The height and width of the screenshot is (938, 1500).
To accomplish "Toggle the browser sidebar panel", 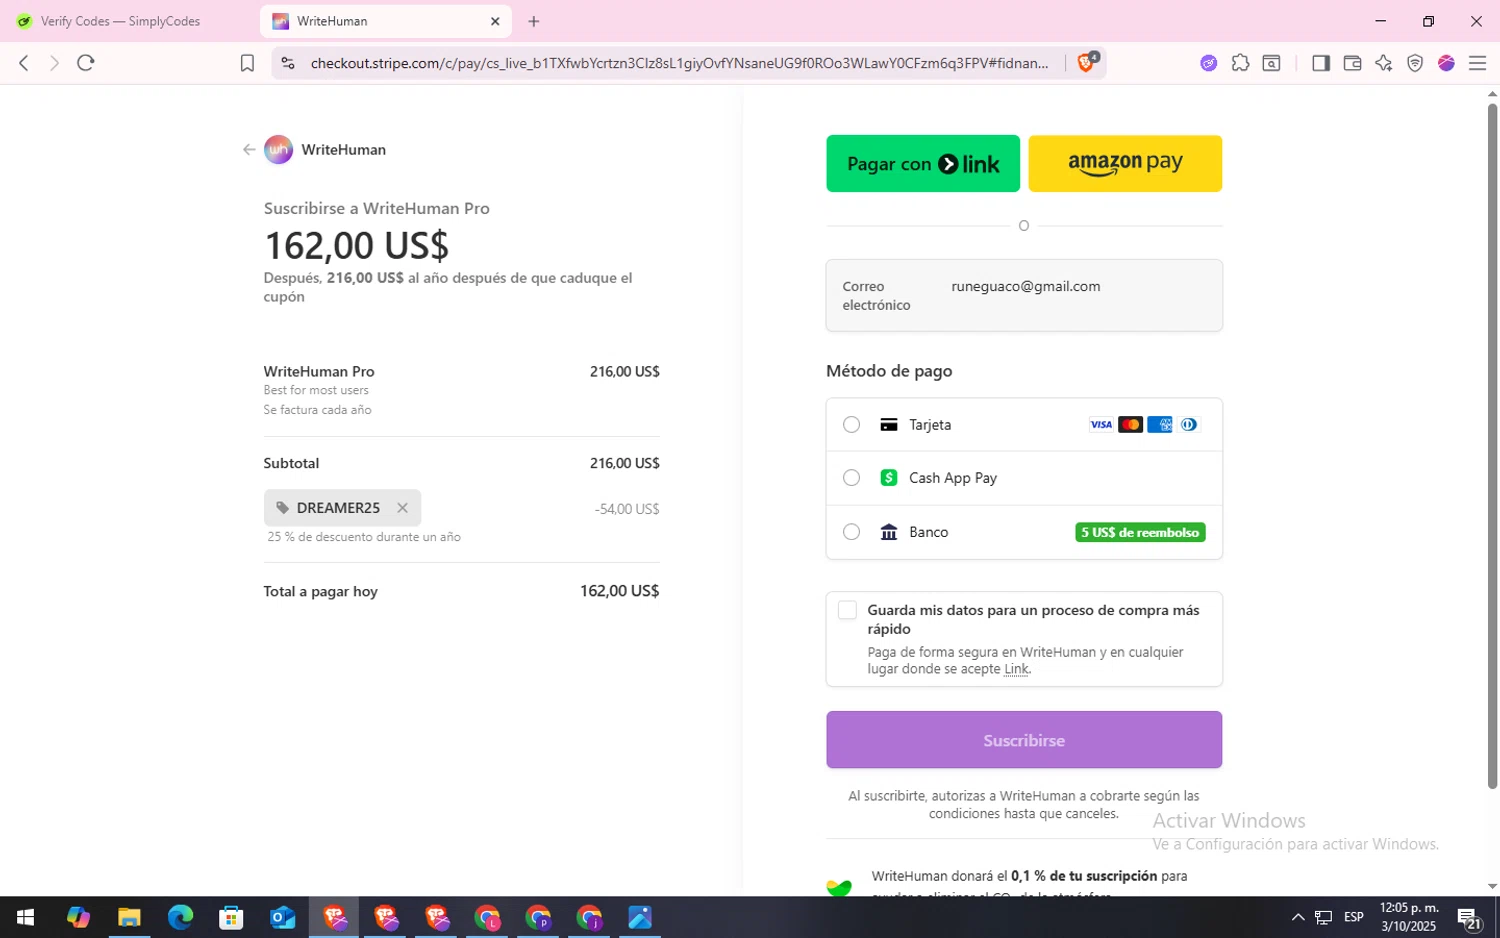I will [1321, 63].
